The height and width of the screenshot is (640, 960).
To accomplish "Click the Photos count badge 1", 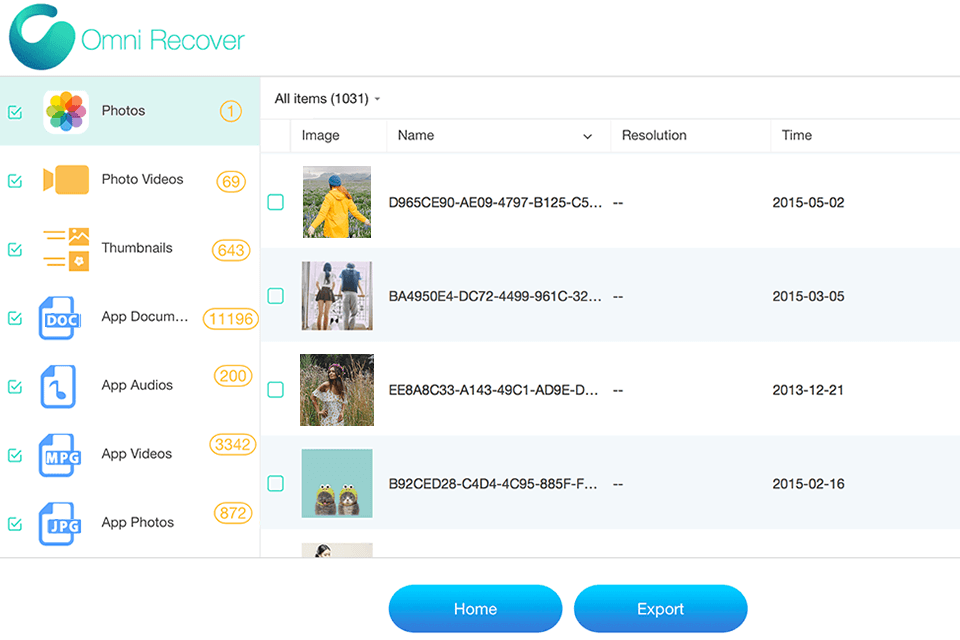I will [x=231, y=111].
